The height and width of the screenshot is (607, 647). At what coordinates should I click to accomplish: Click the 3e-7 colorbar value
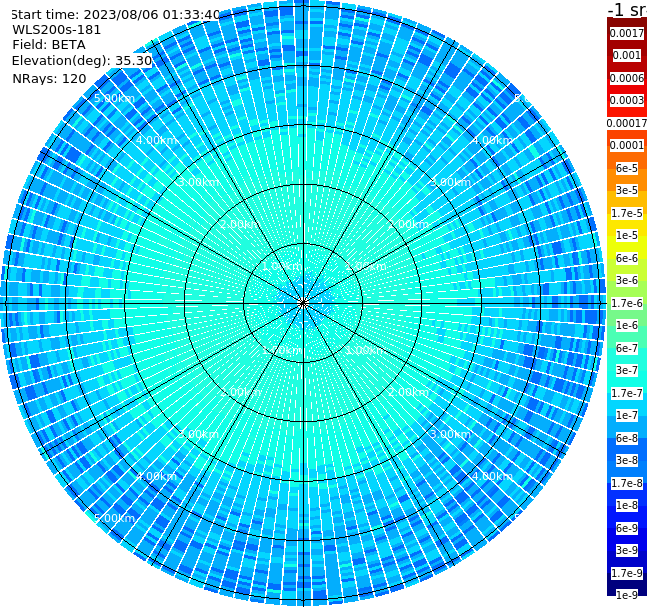[x=627, y=370]
